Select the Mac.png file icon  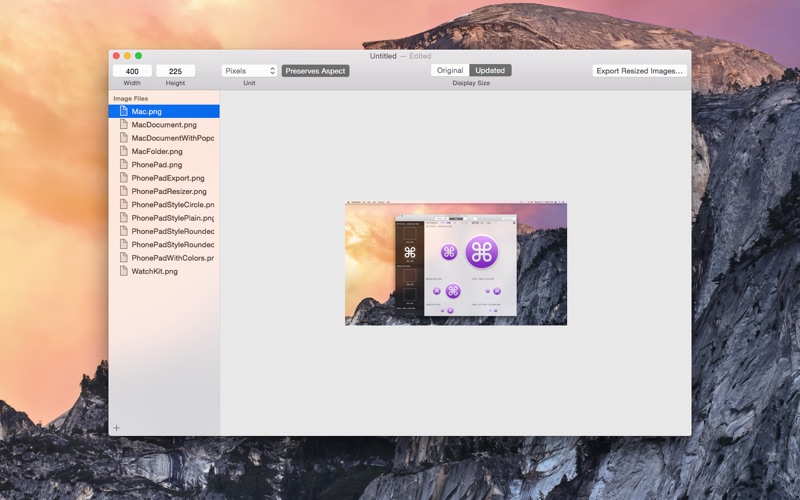click(123, 111)
